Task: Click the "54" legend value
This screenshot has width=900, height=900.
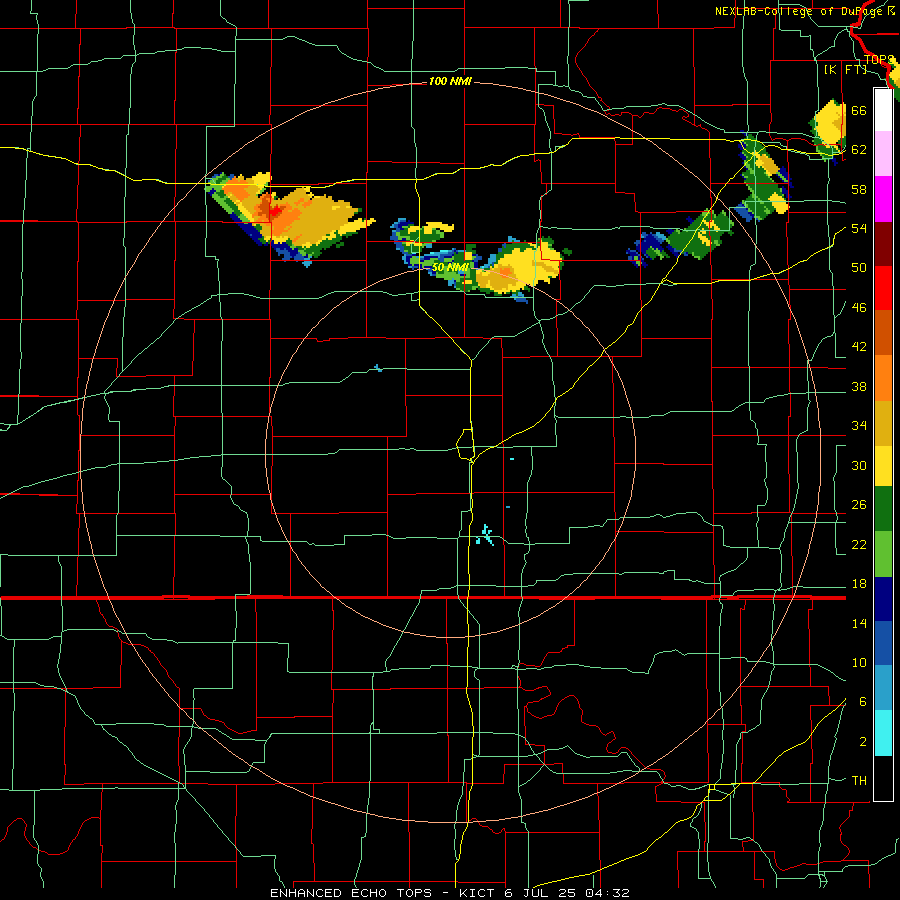Action: [x=859, y=228]
